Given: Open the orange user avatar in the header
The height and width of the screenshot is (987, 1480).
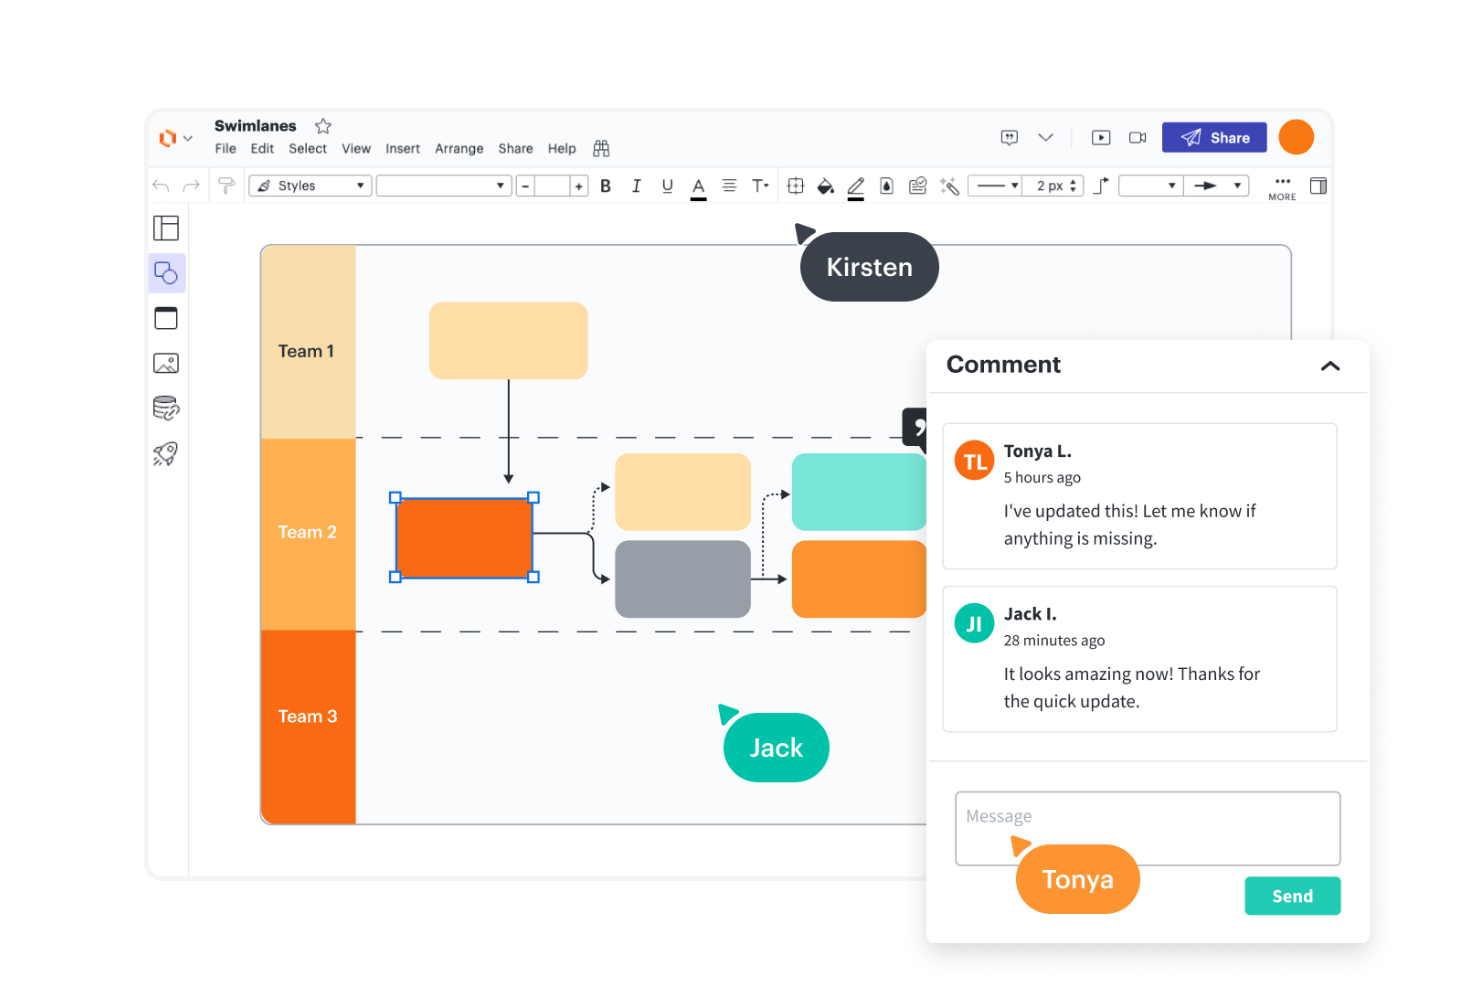Looking at the screenshot, I should click(1296, 137).
